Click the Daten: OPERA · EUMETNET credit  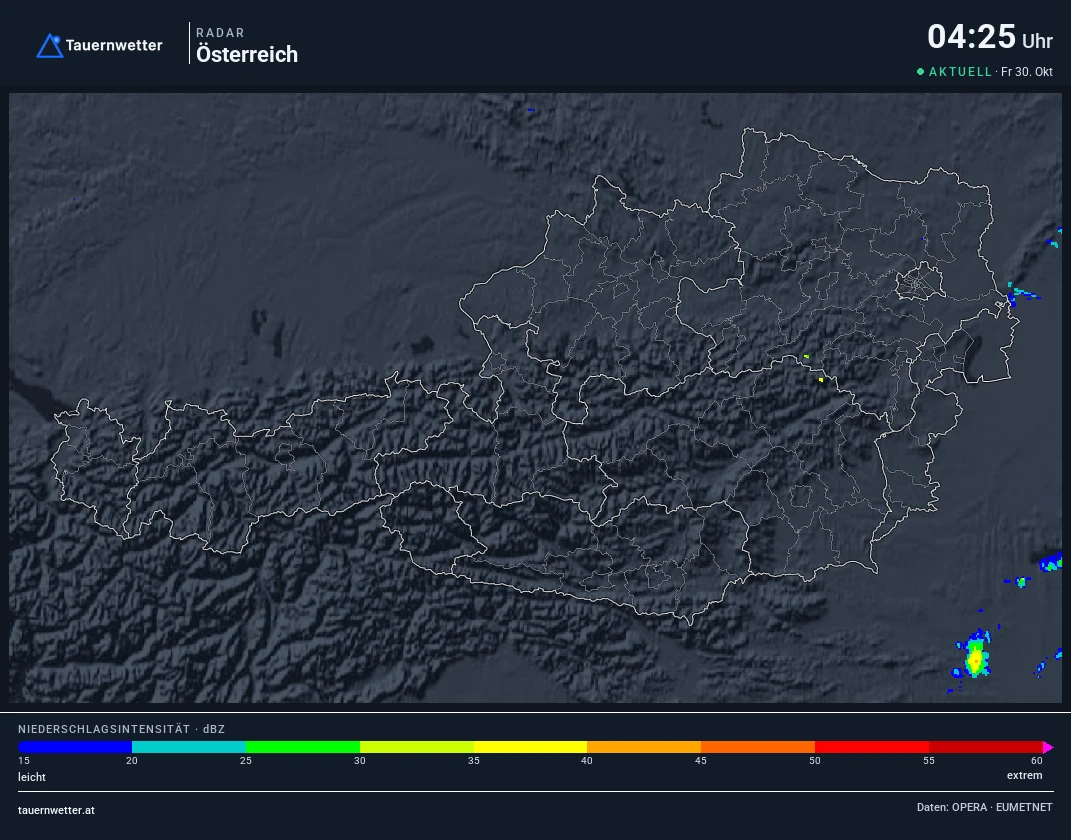tap(984, 807)
